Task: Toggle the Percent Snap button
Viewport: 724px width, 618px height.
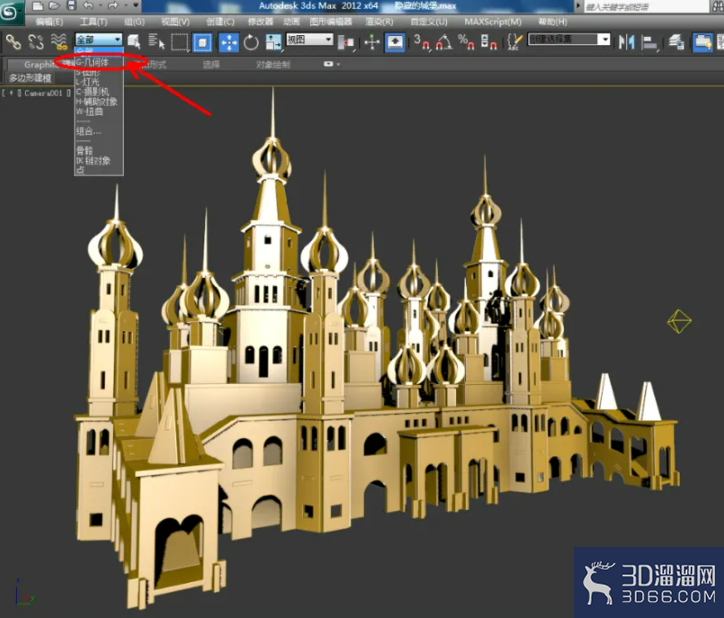Action: click(x=466, y=42)
